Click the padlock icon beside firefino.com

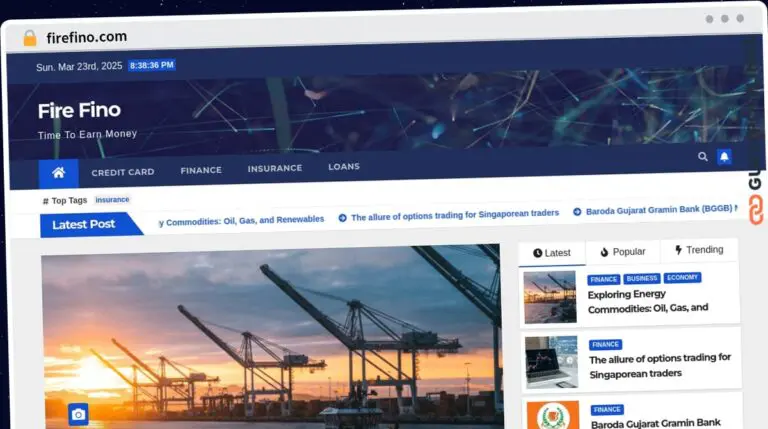[29, 37]
